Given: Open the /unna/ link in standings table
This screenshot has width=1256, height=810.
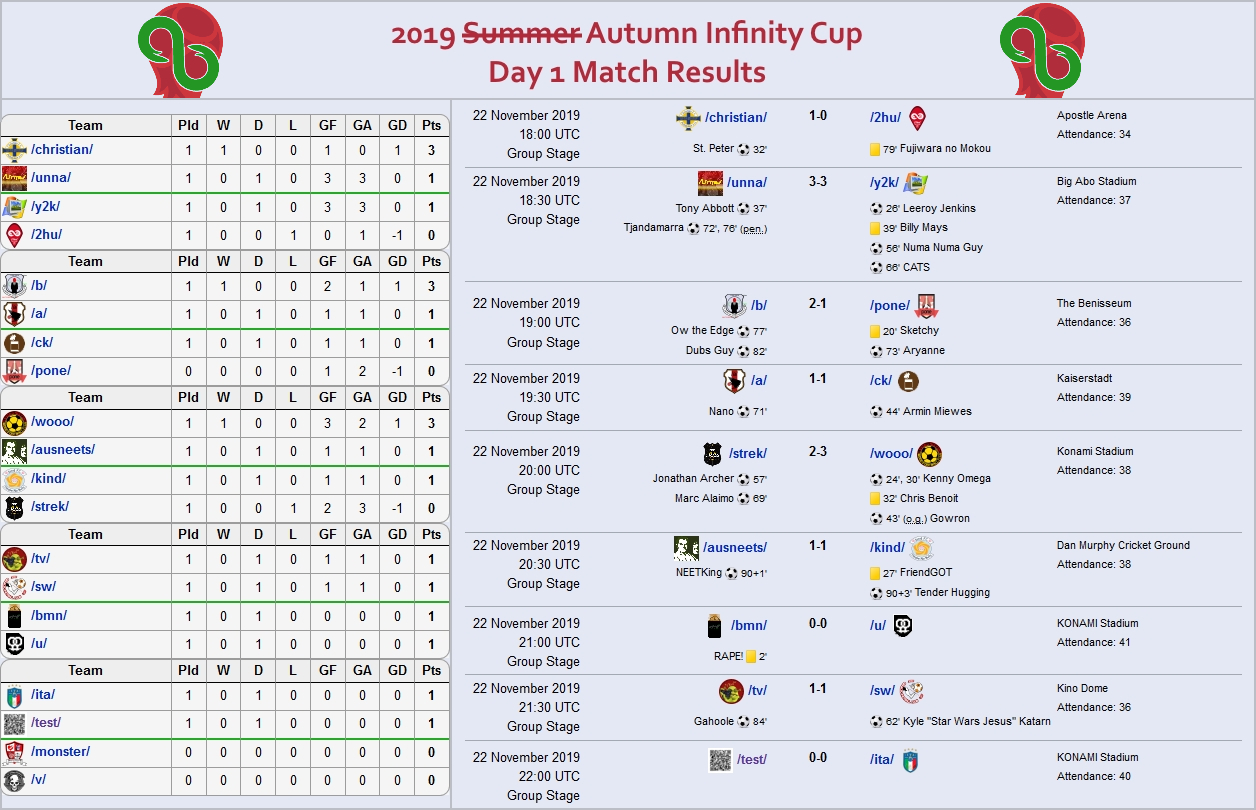Looking at the screenshot, I should pos(51,178).
